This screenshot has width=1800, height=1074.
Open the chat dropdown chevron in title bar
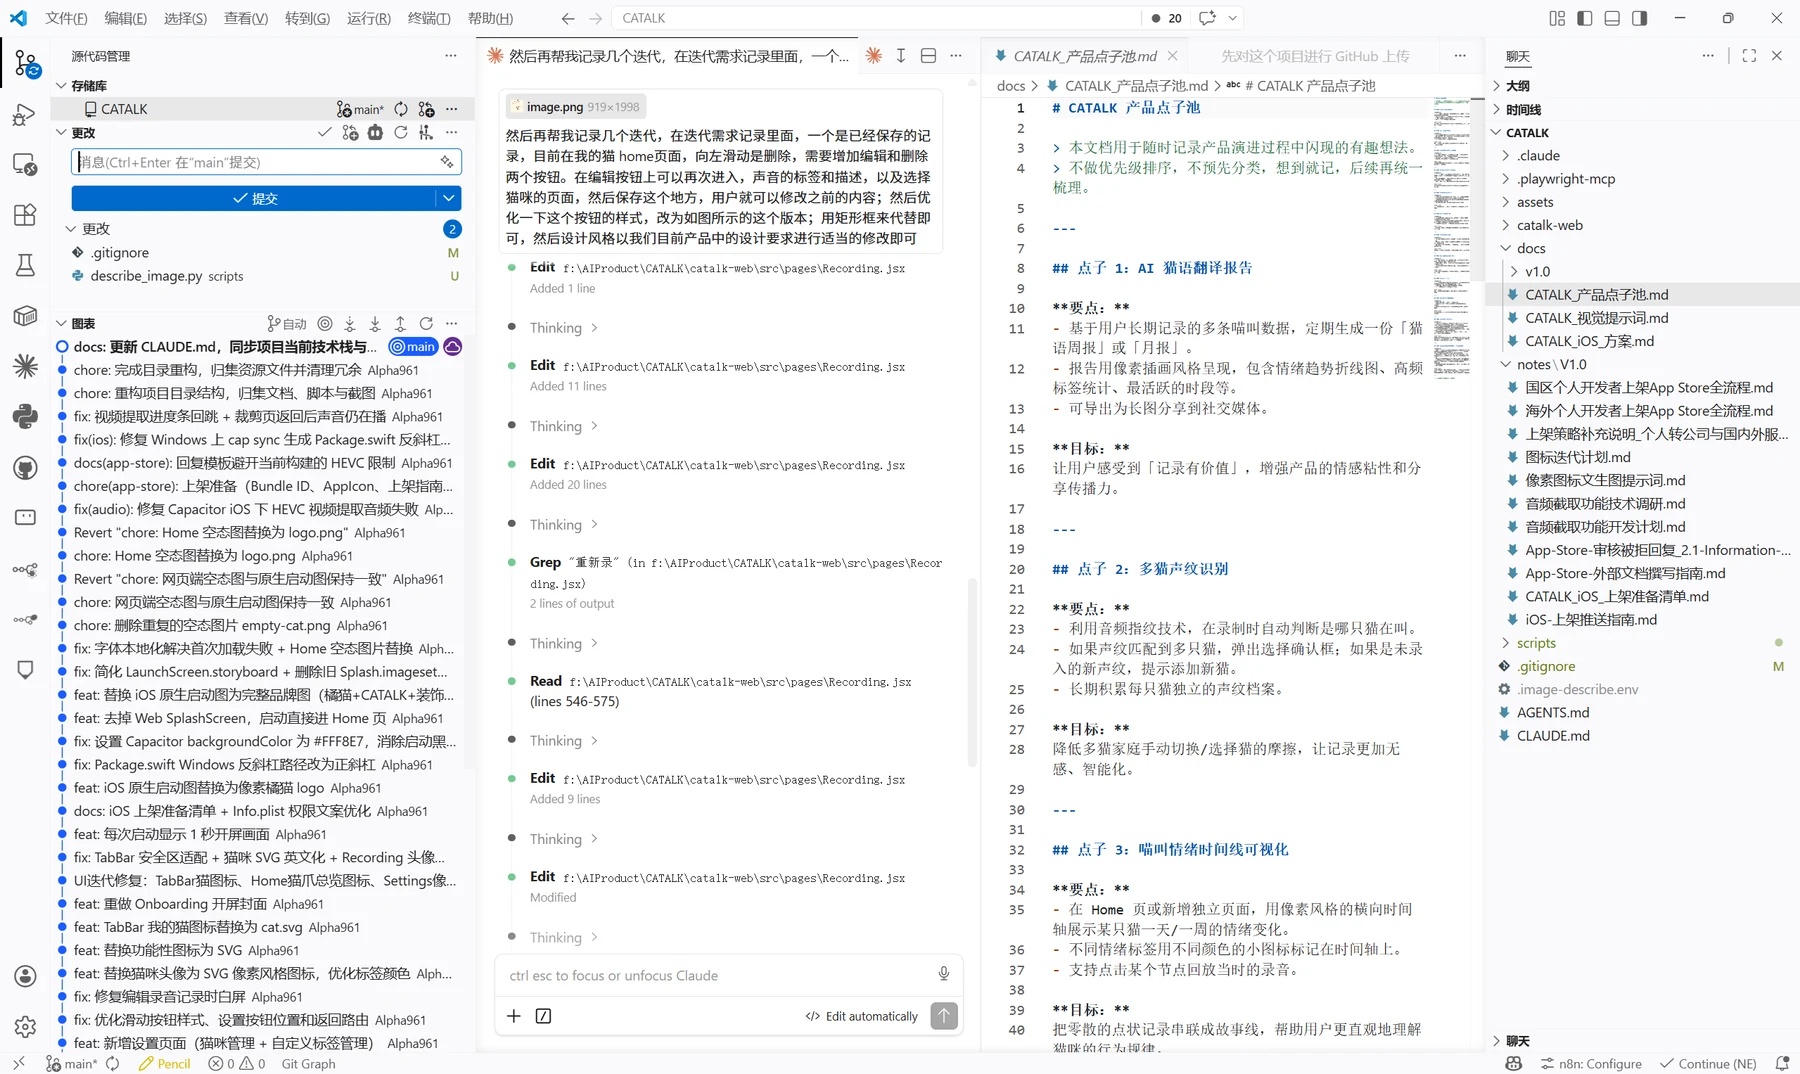(1233, 18)
